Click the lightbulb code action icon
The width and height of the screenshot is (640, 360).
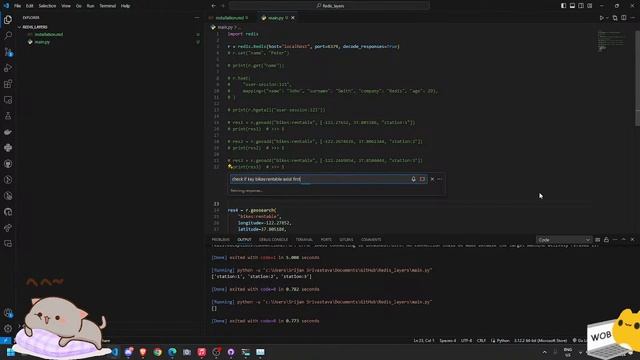230,167
